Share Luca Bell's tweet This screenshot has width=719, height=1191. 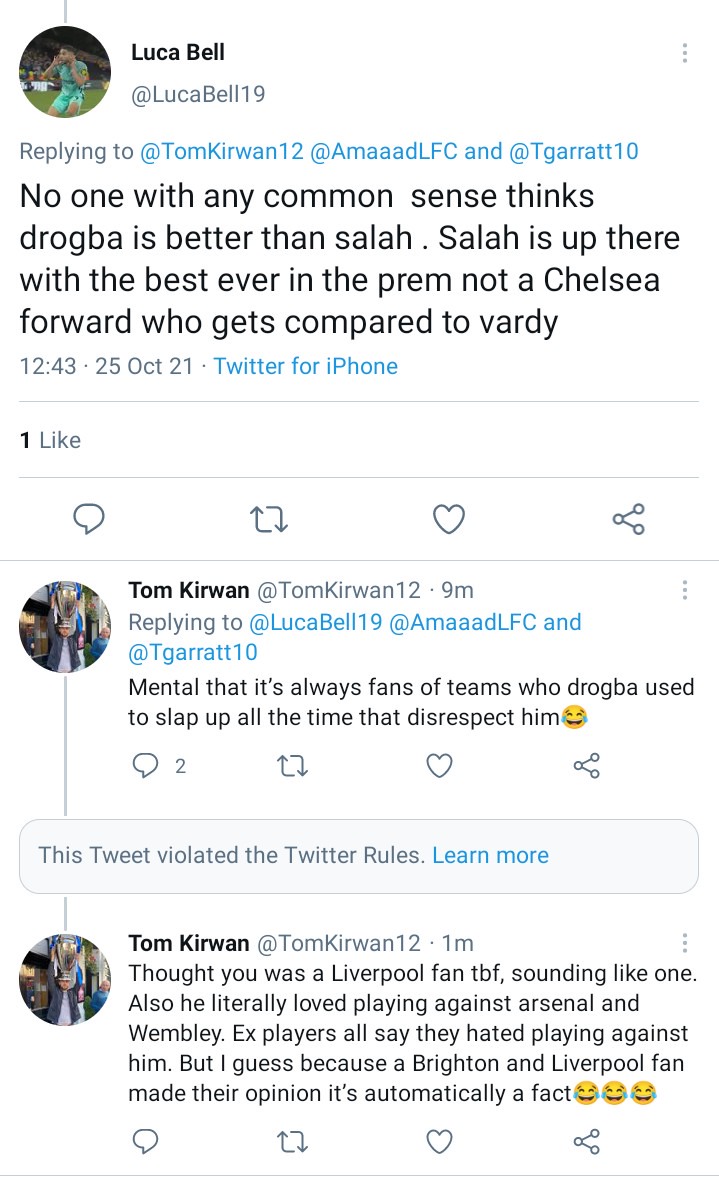click(629, 520)
